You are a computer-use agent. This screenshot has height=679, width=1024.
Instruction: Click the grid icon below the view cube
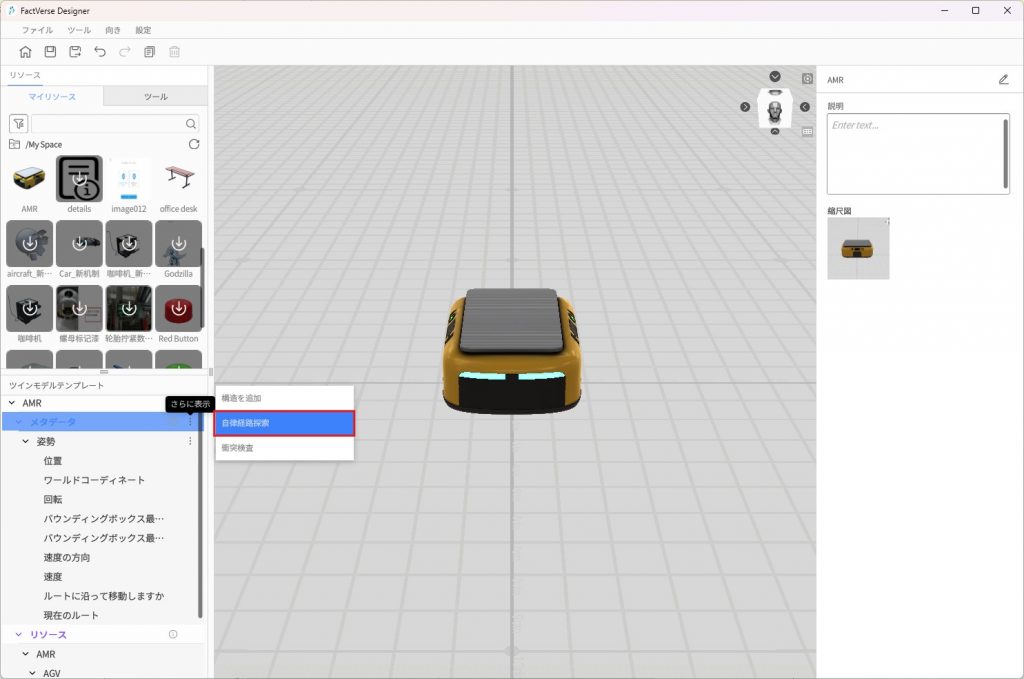[x=807, y=131]
